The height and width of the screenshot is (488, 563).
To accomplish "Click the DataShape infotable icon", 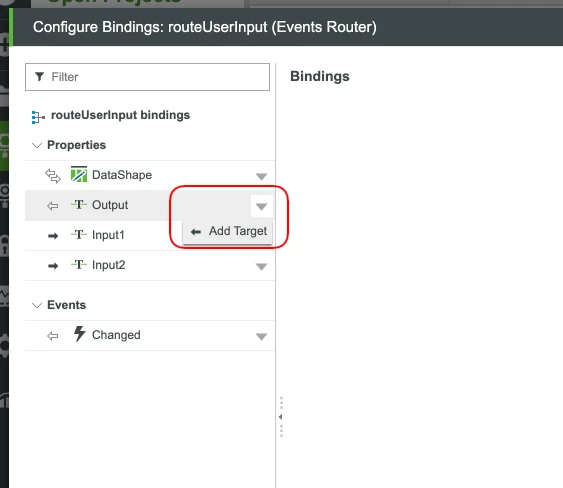I will tap(79, 174).
